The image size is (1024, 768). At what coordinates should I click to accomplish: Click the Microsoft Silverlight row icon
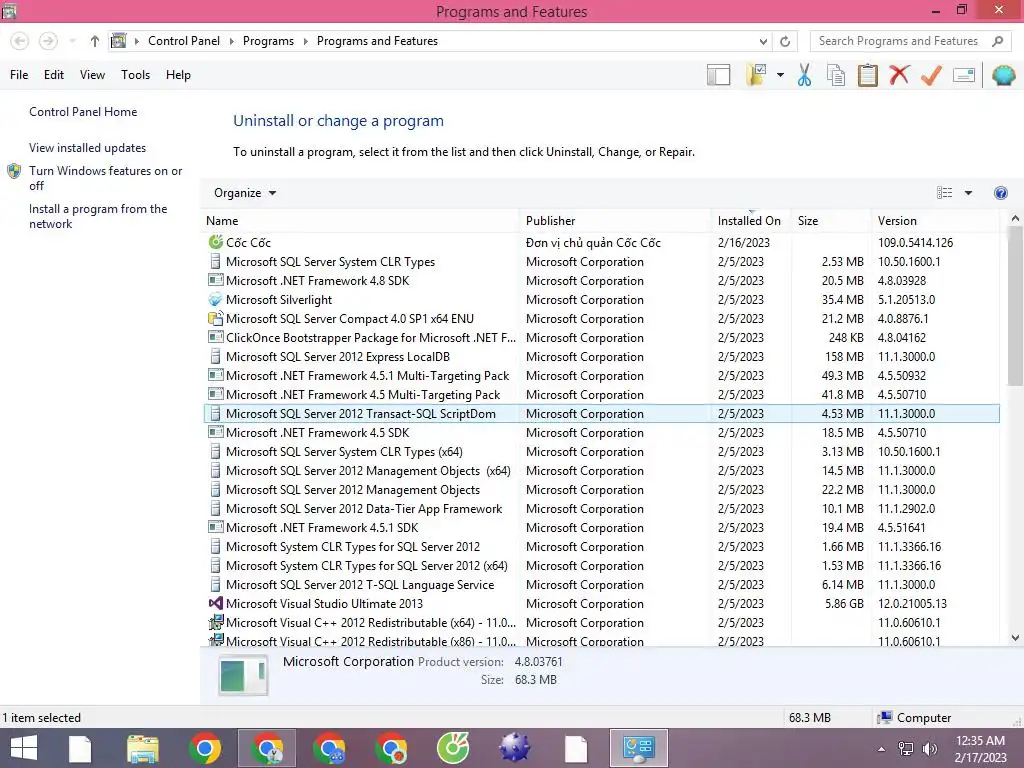click(216, 300)
